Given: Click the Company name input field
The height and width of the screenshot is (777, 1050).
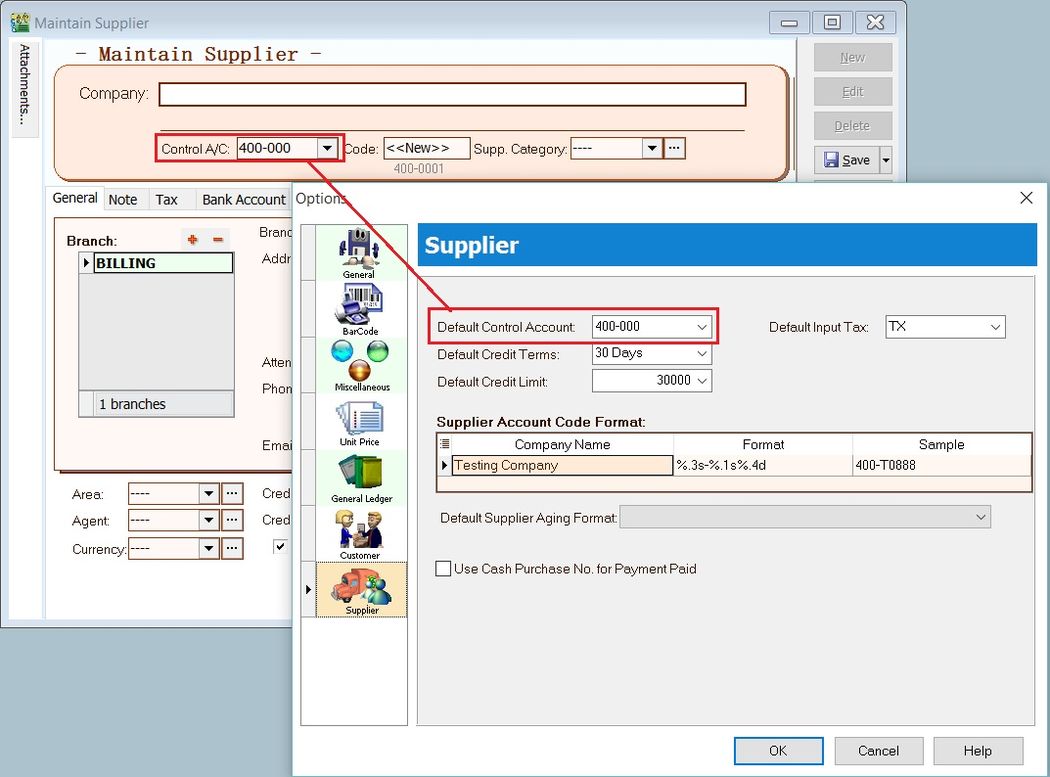Looking at the screenshot, I should point(452,94).
